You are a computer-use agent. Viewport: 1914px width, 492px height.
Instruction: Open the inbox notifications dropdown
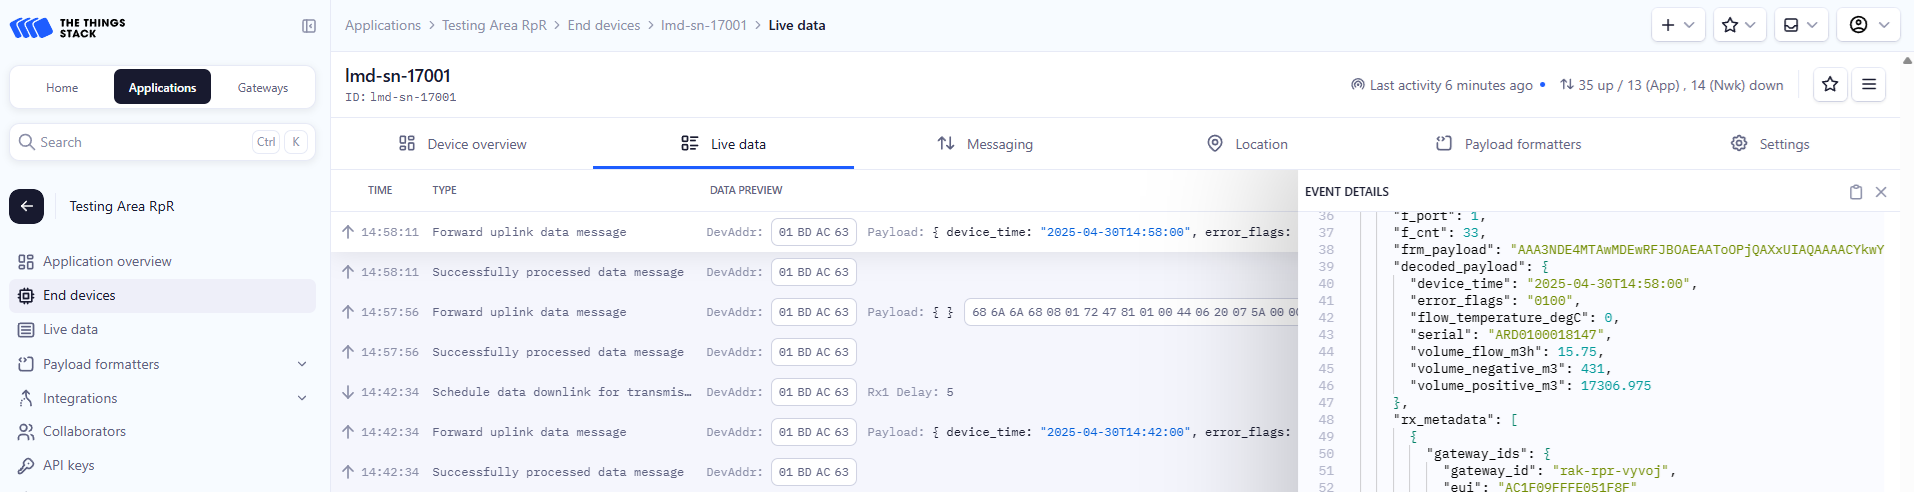click(1800, 25)
